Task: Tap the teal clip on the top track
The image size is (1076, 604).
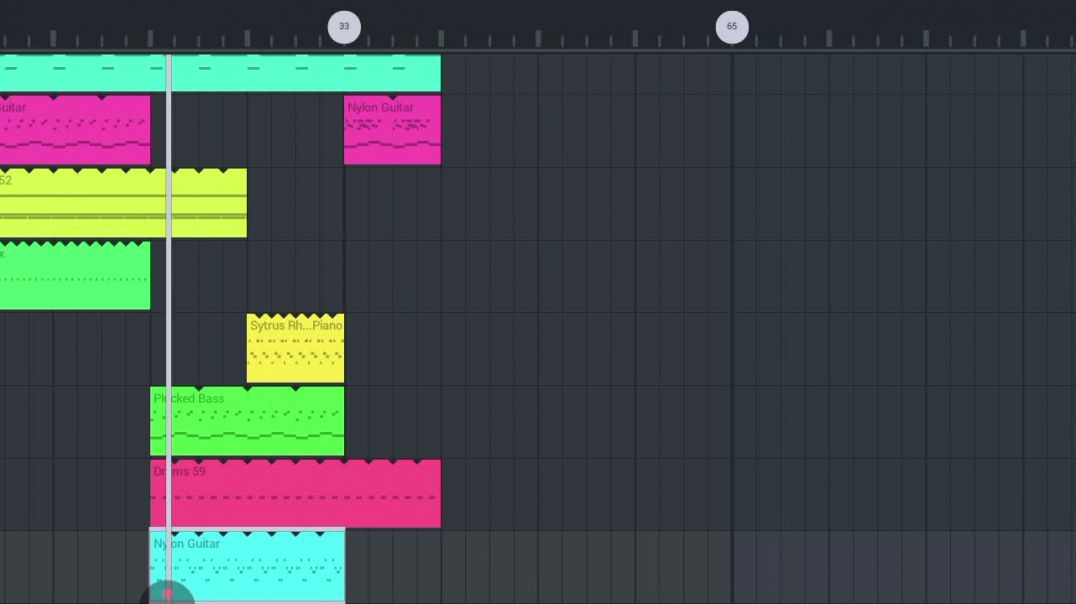Action: tap(300, 73)
